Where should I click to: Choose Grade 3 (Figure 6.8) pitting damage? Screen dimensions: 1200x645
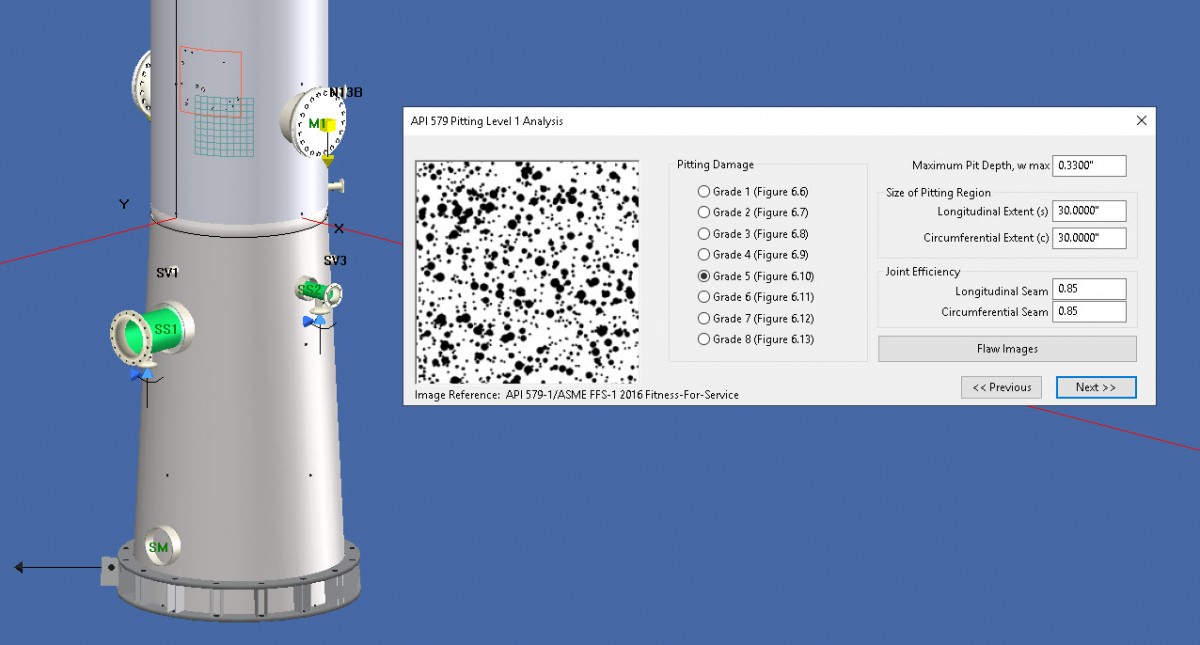(705, 233)
